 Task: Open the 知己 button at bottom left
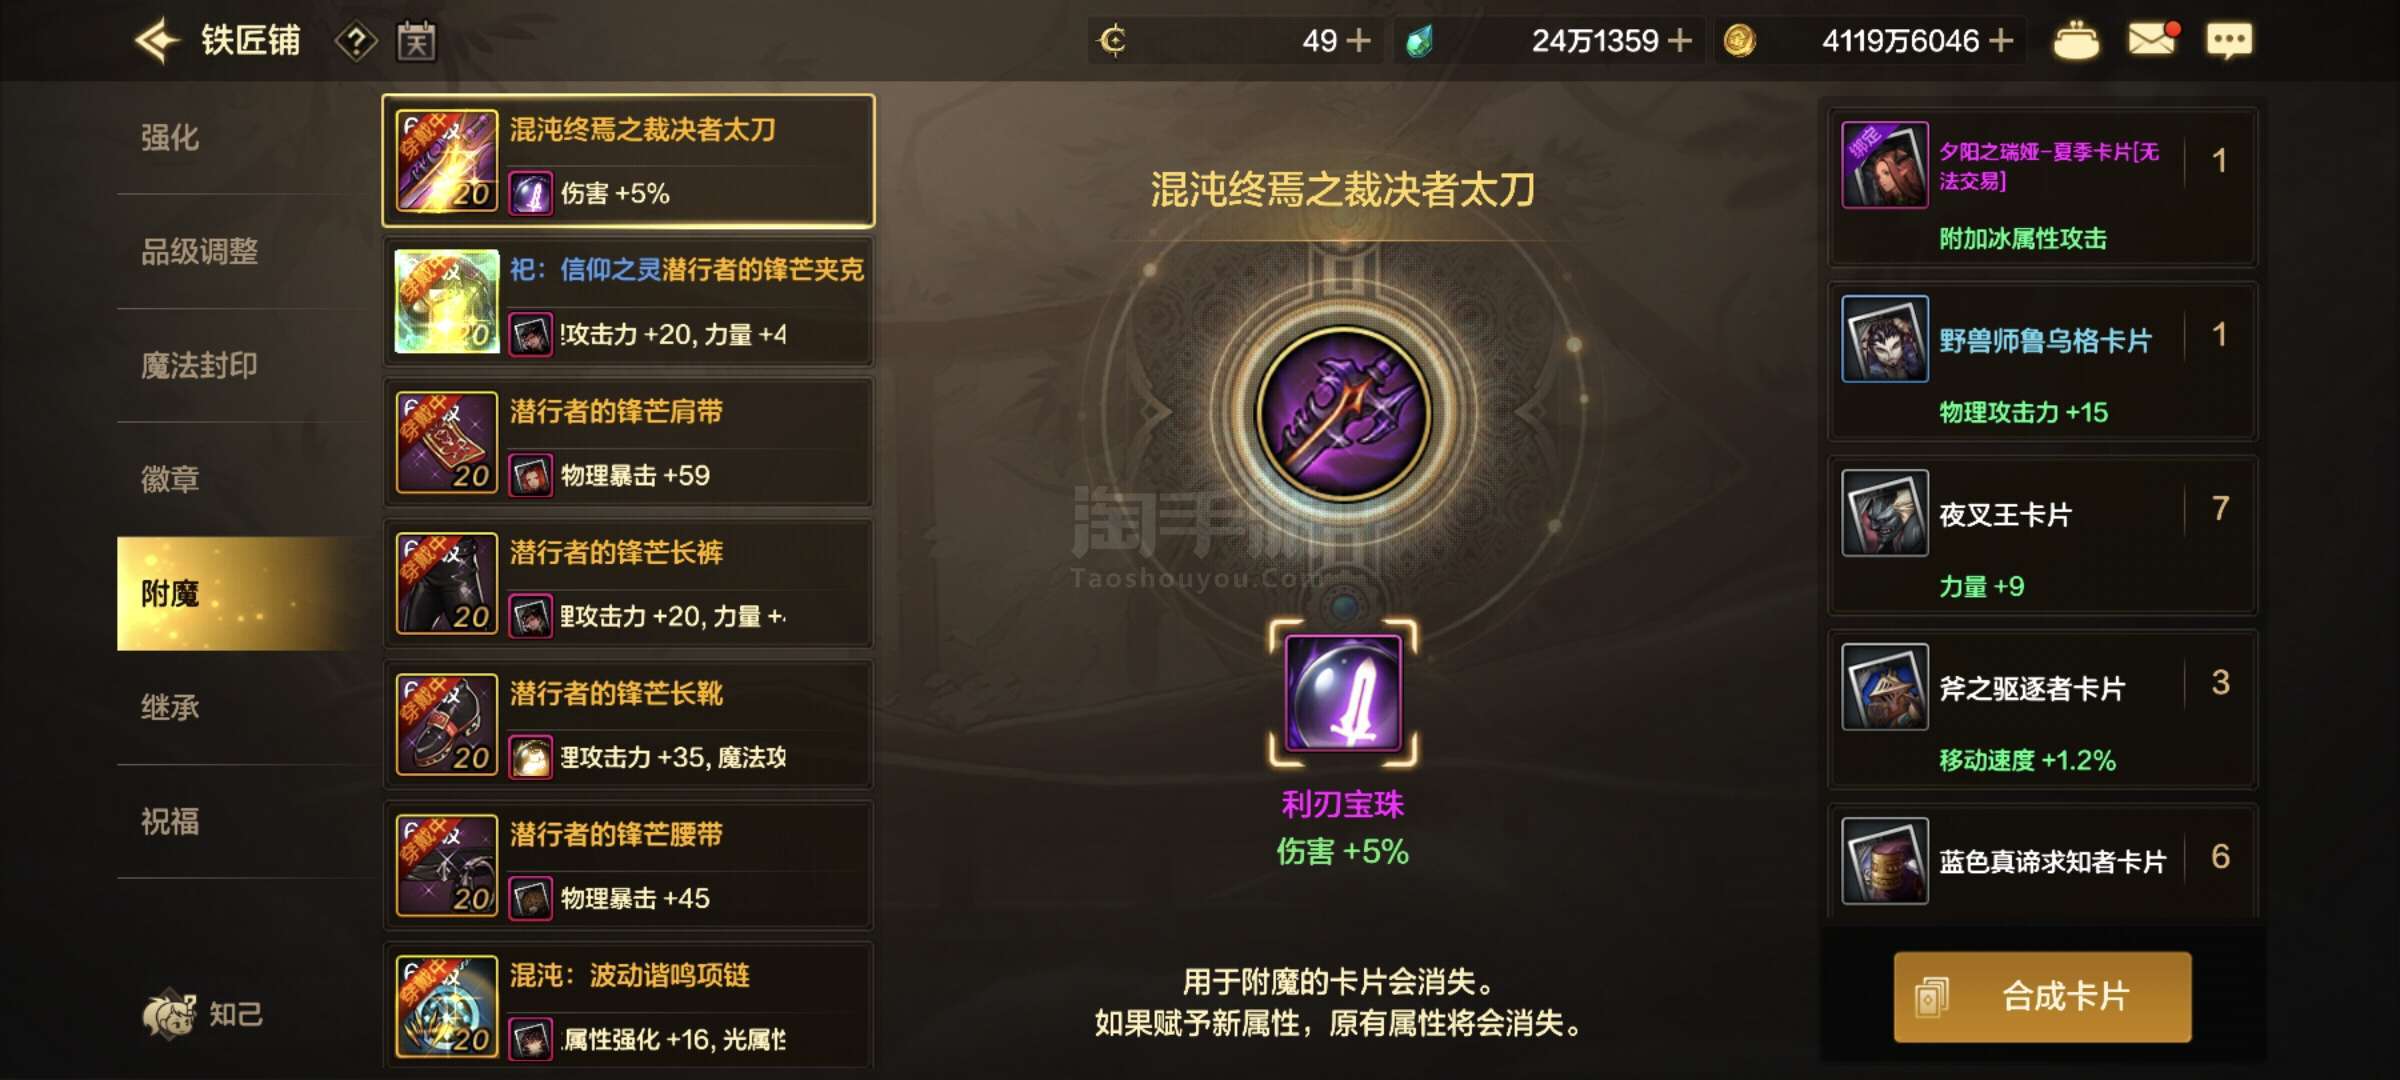coord(203,1014)
